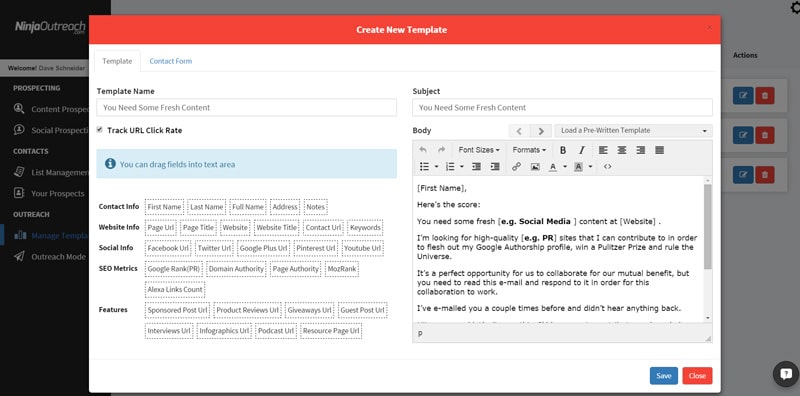The image size is (800, 396).
Task: Toggle Bold formatting
Action: coord(563,150)
